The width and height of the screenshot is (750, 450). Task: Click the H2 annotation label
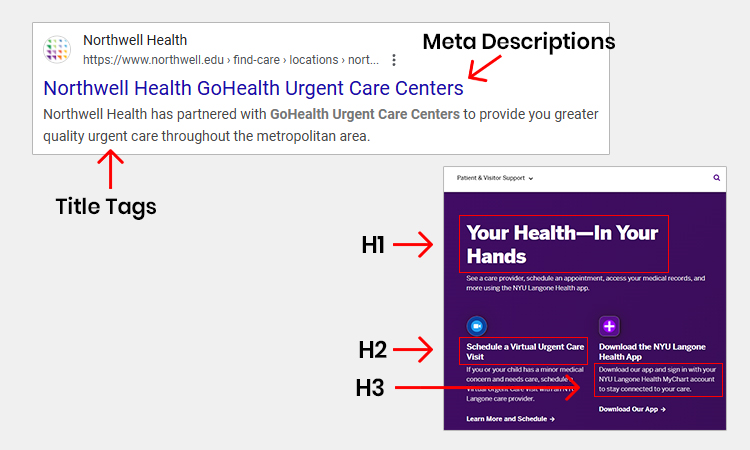coord(374,350)
